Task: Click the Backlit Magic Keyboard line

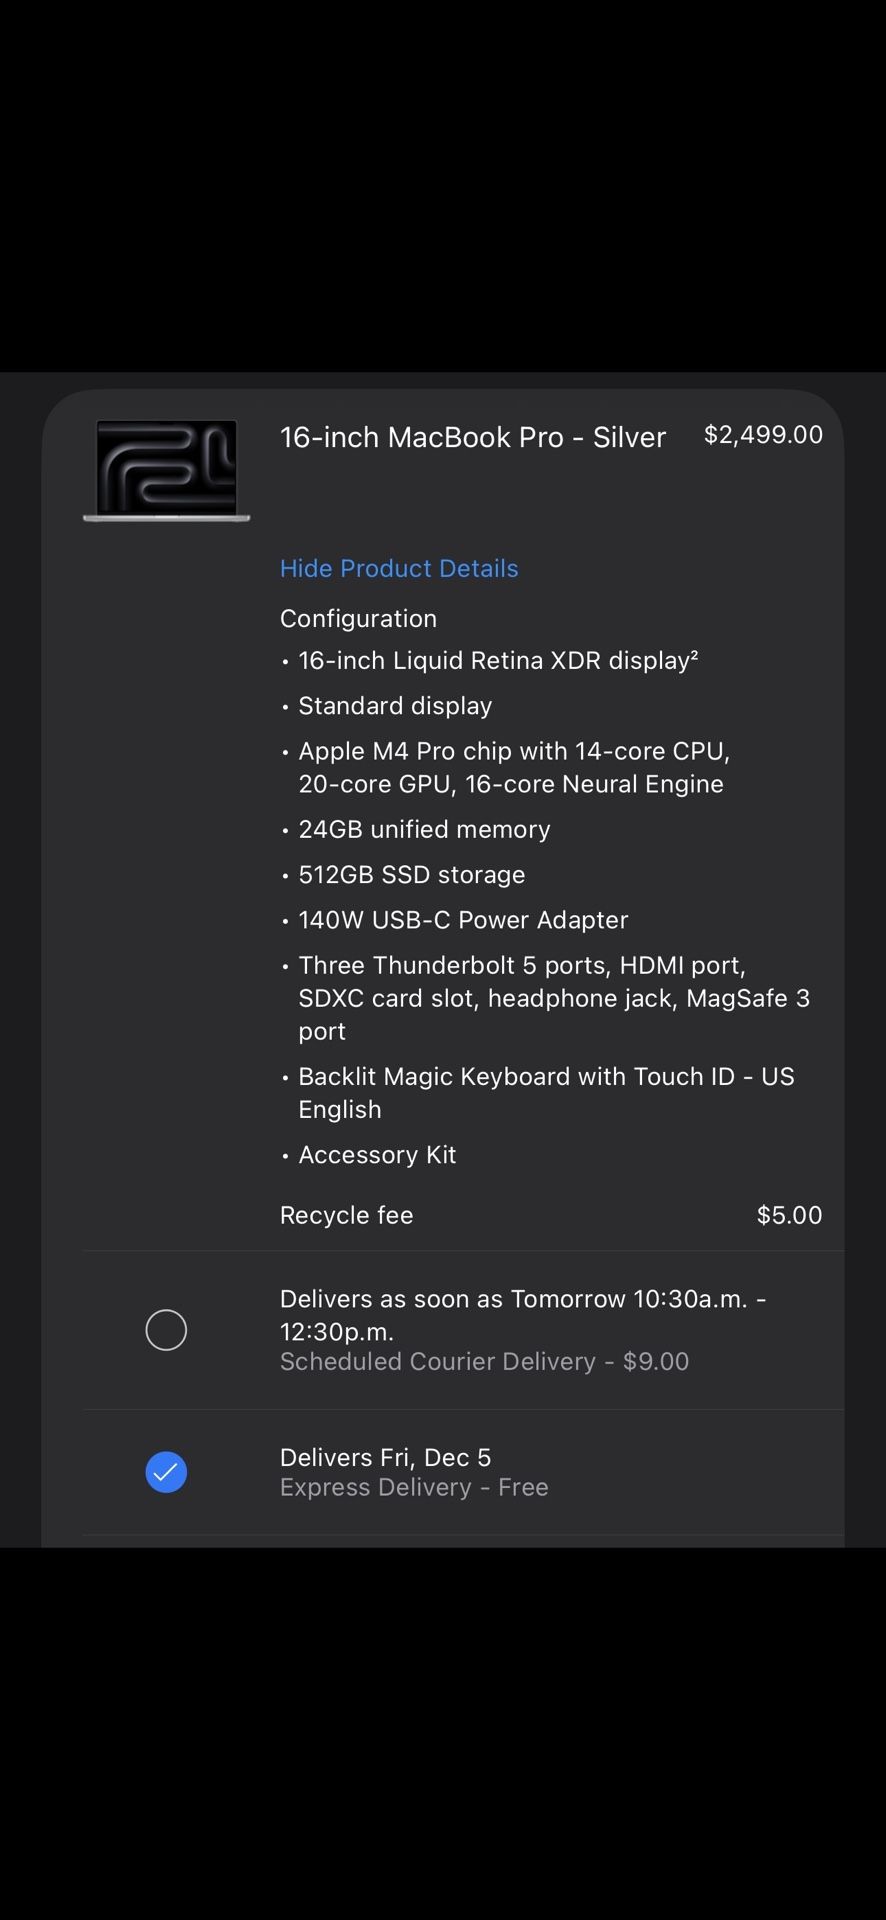Action: pyautogui.click(x=546, y=1092)
